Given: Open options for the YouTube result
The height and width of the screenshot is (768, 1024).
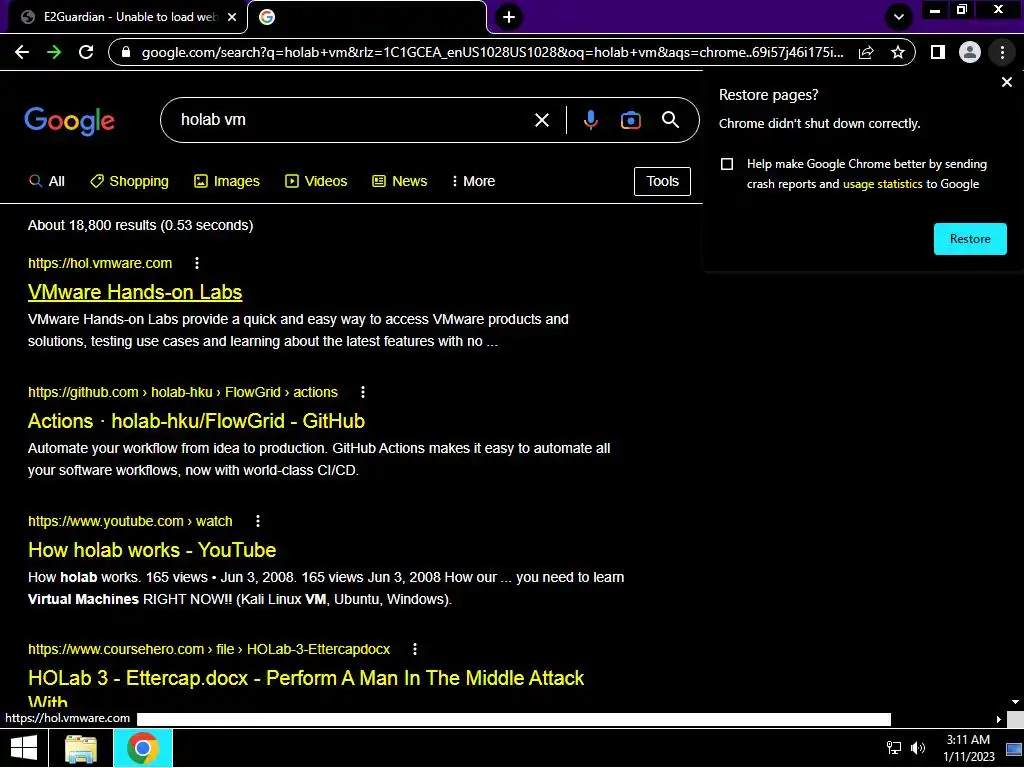Looking at the screenshot, I should 258,521.
